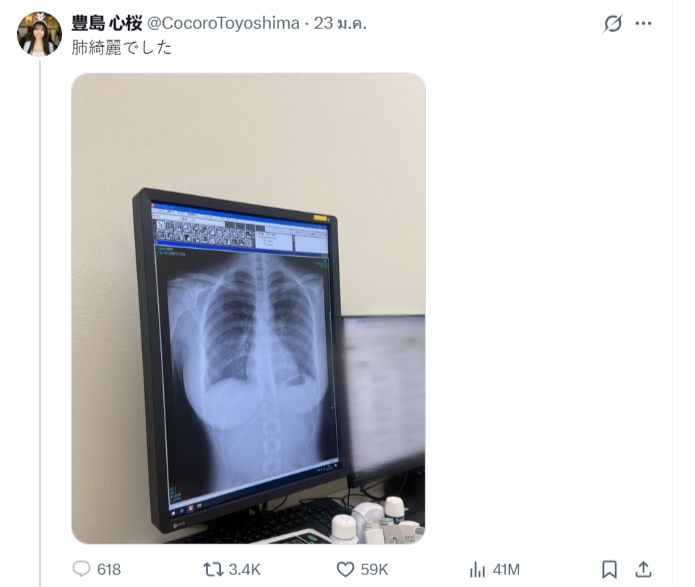695x587 pixels.
Task: Open the profile avatar of 豊島 心桜
Action: click(x=40, y=34)
